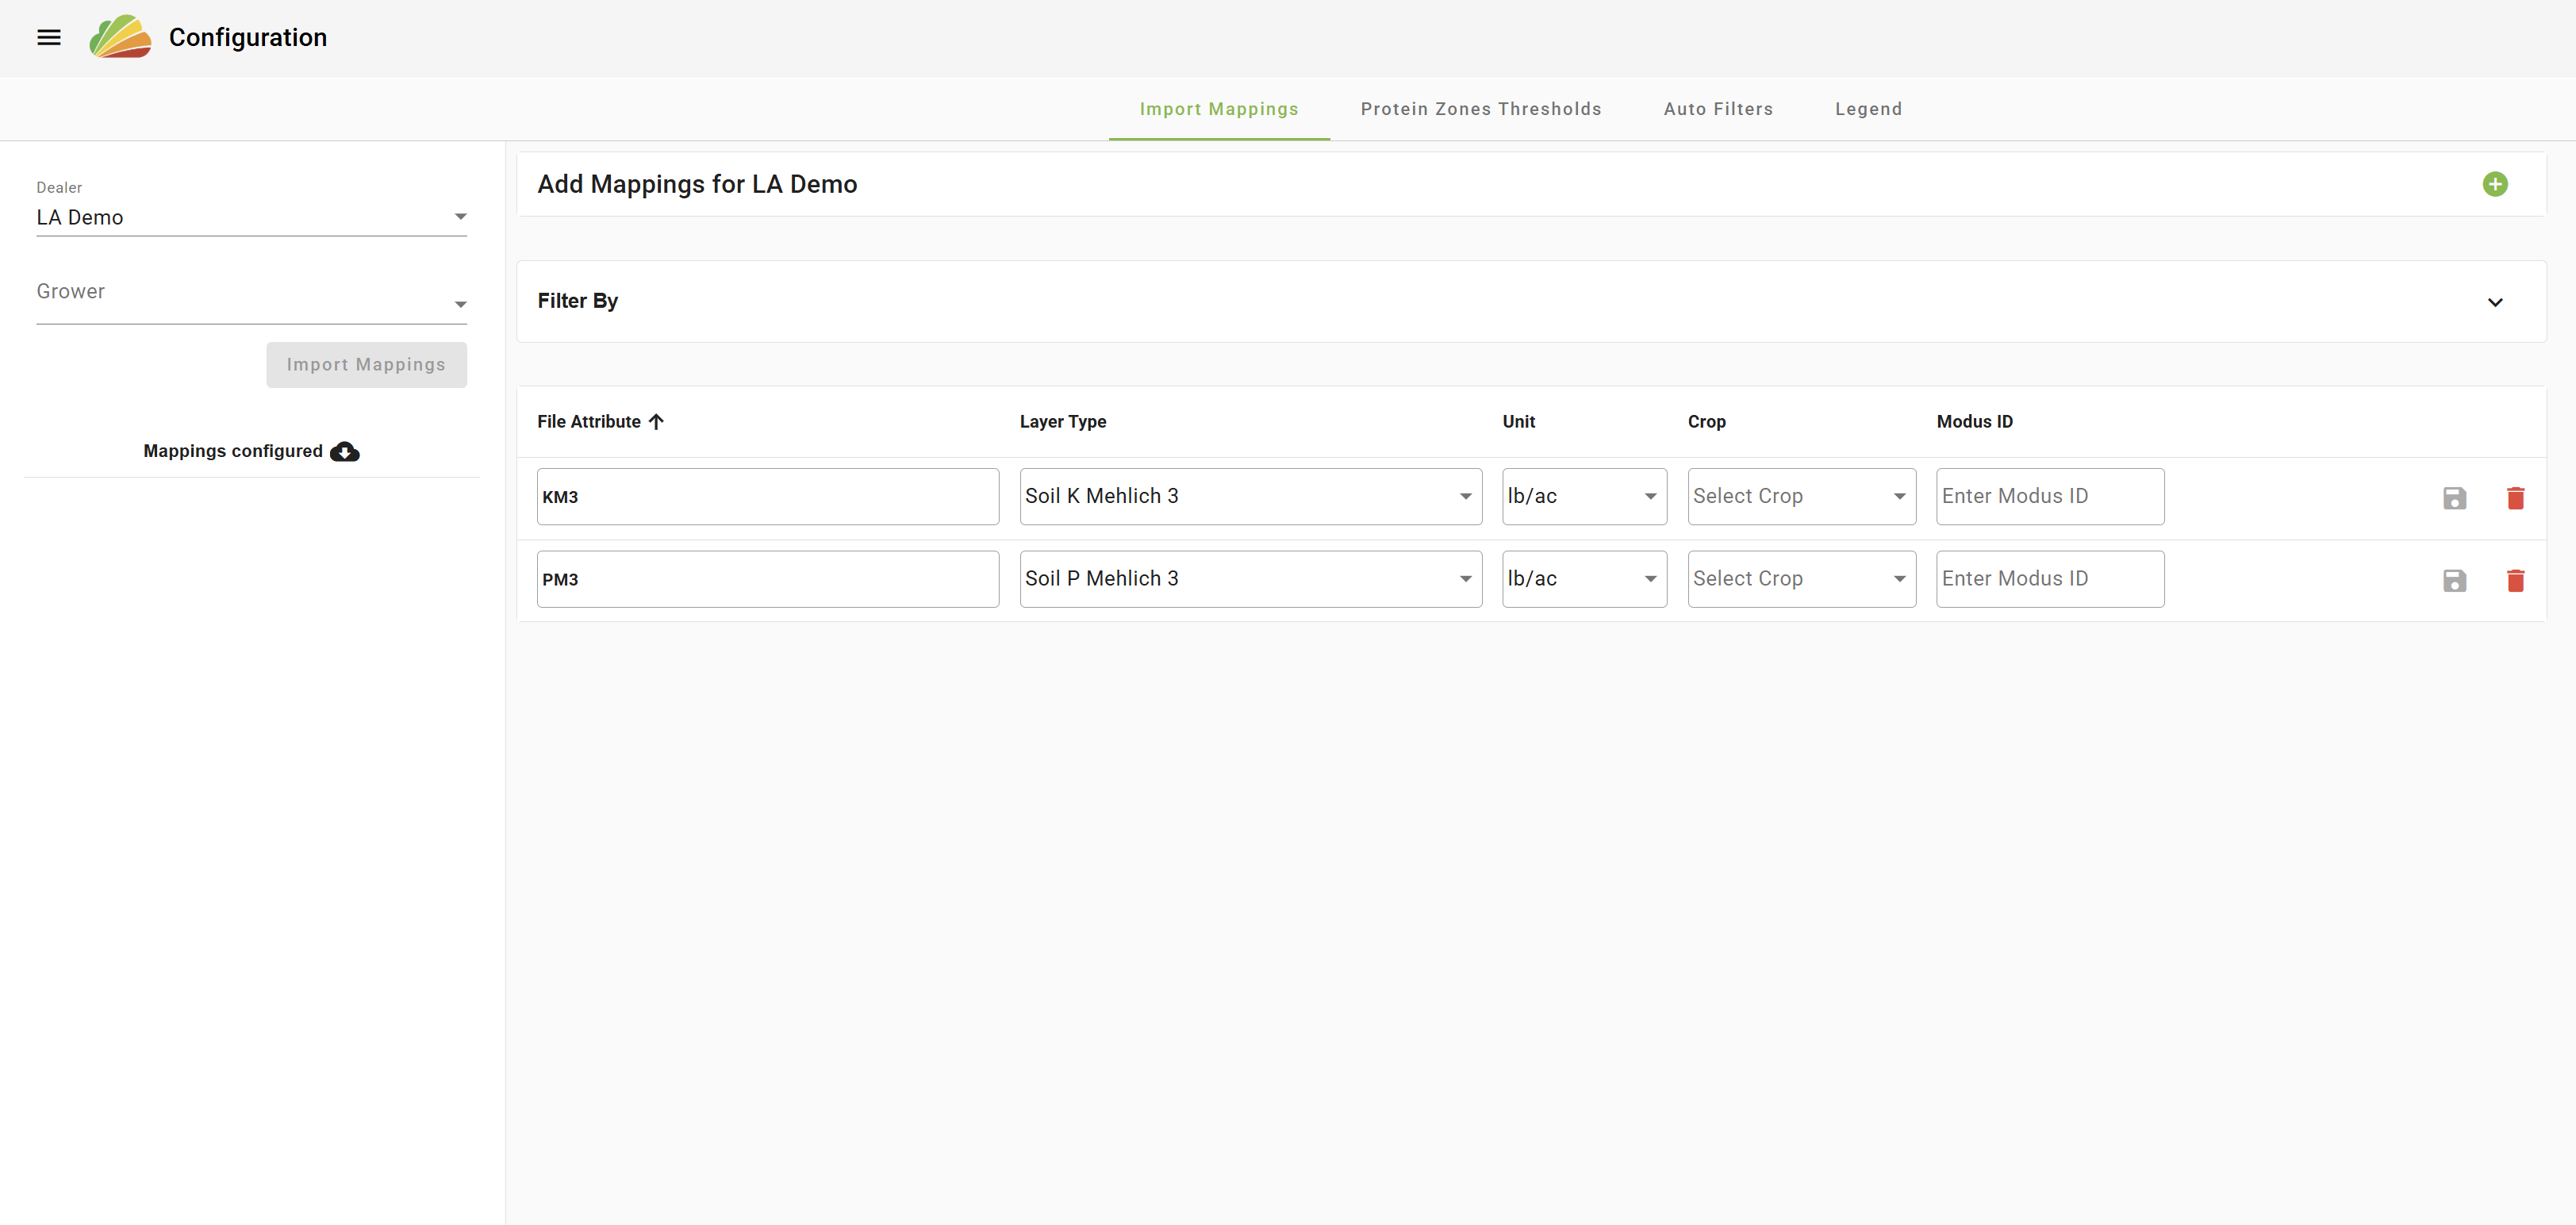Open Layer Type dropdown Soil K Mehlich 3
The height and width of the screenshot is (1225, 2576).
pos(1250,497)
